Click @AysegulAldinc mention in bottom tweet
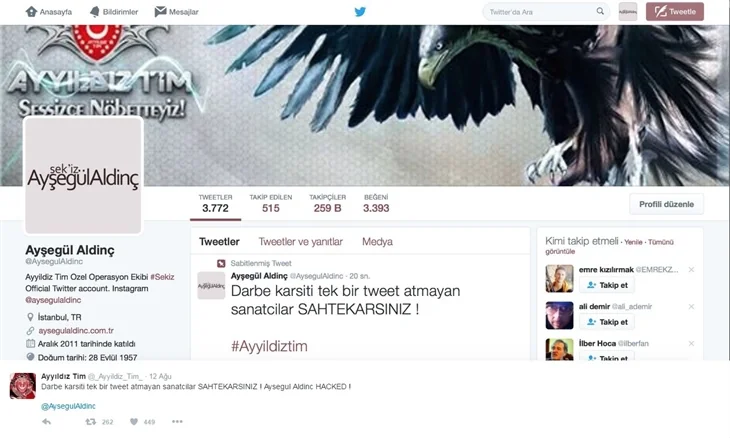The width and height of the screenshot is (730, 438). click(68, 406)
